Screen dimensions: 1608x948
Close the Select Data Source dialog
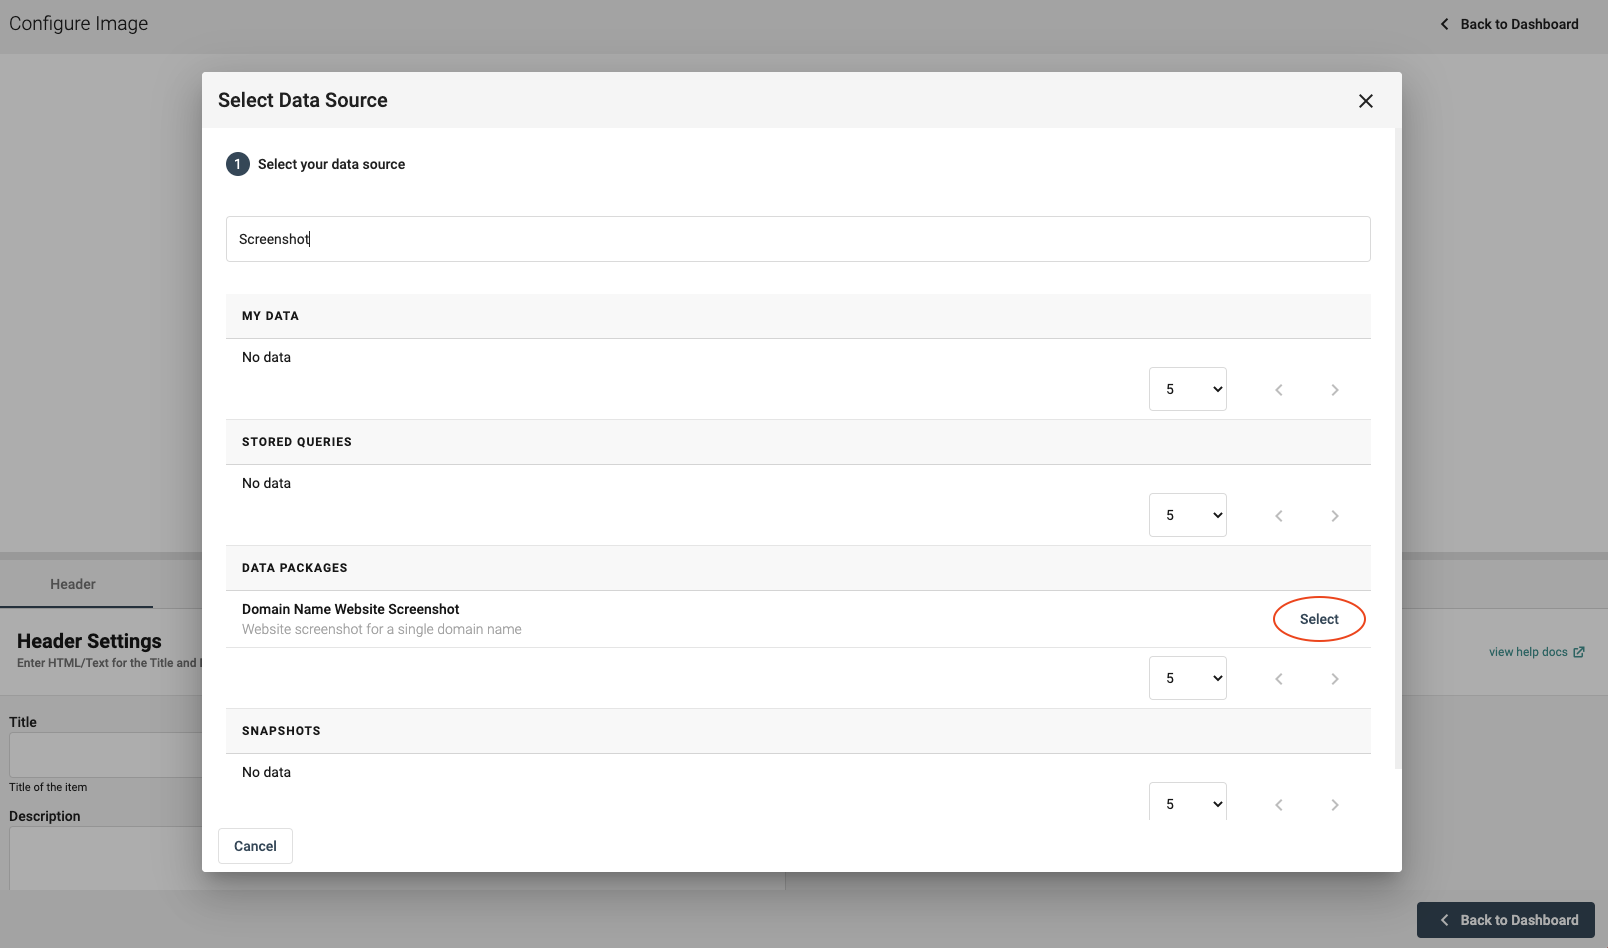(x=1365, y=101)
